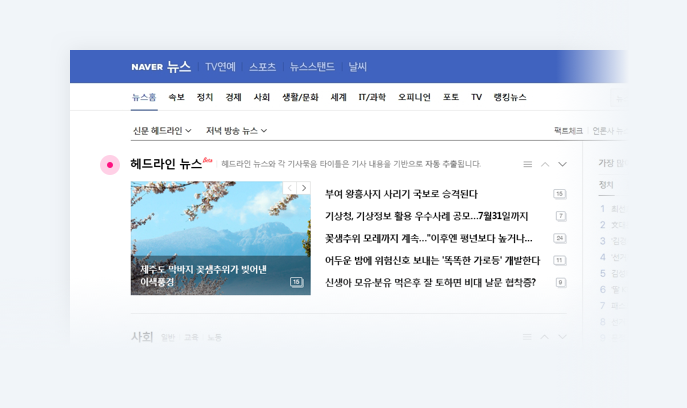
Task: Select the 정치 tab in ranking sidebar
Action: coord(606,185)
